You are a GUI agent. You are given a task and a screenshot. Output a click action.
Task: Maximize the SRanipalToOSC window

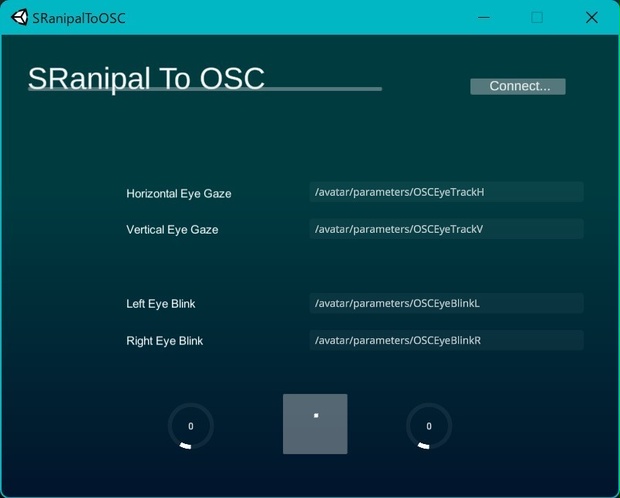point(537,17)
